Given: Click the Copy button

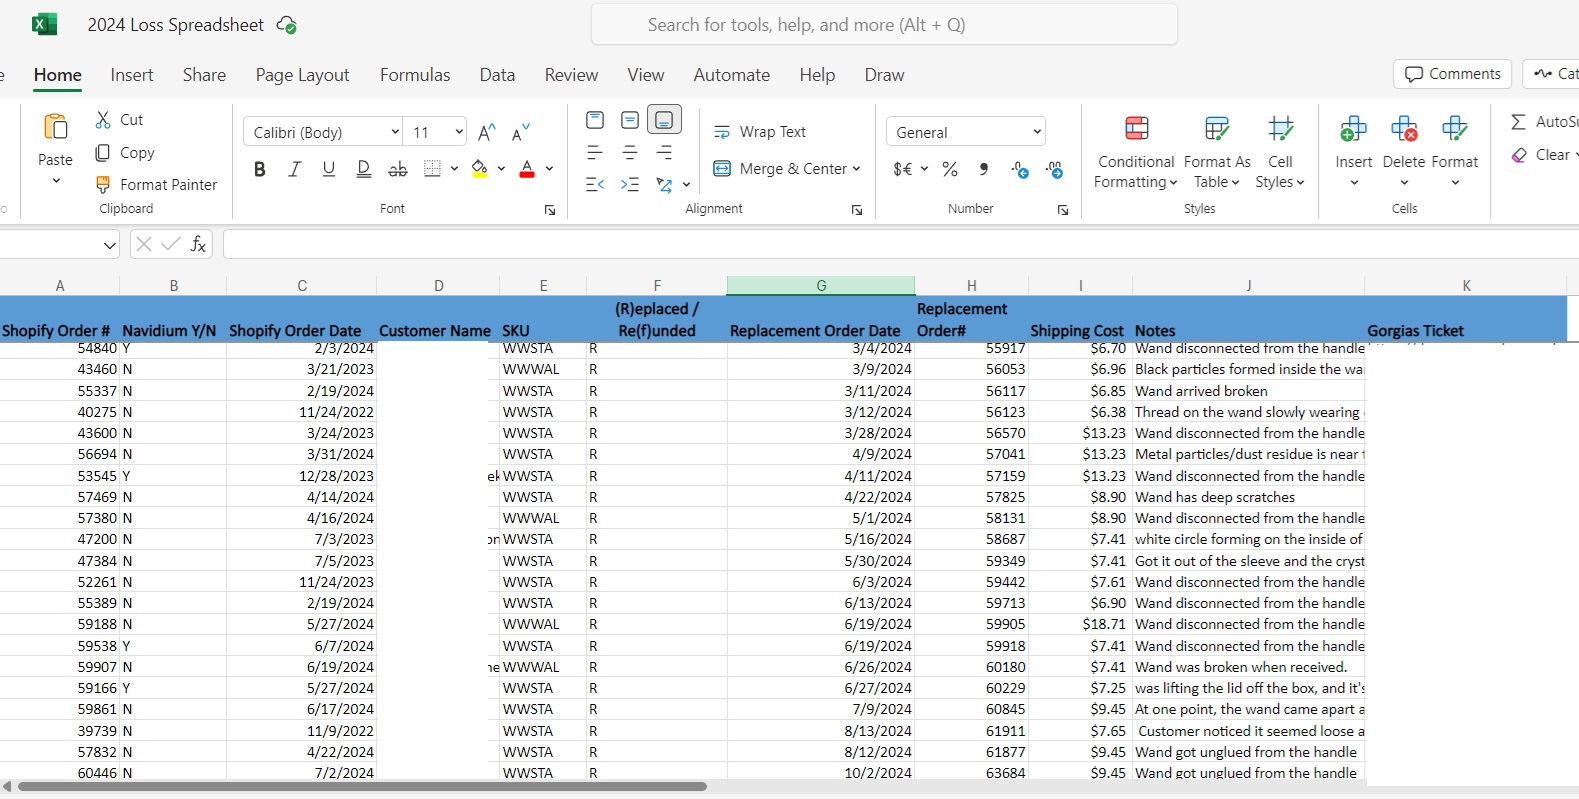Looking at the screenshot, I should [x=125, y=153].
